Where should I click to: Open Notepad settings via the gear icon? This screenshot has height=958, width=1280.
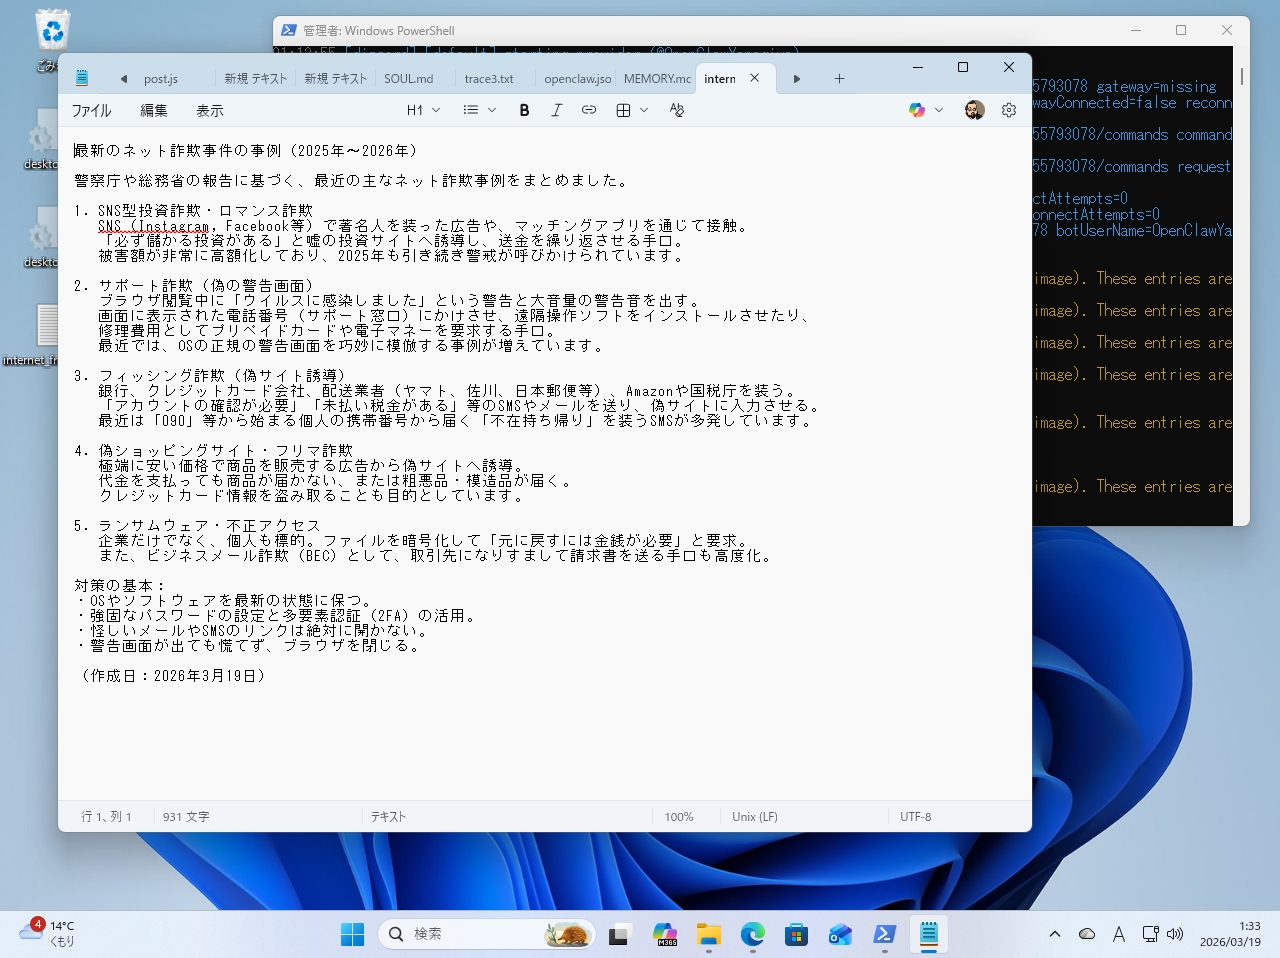[x=1009, y=110]
